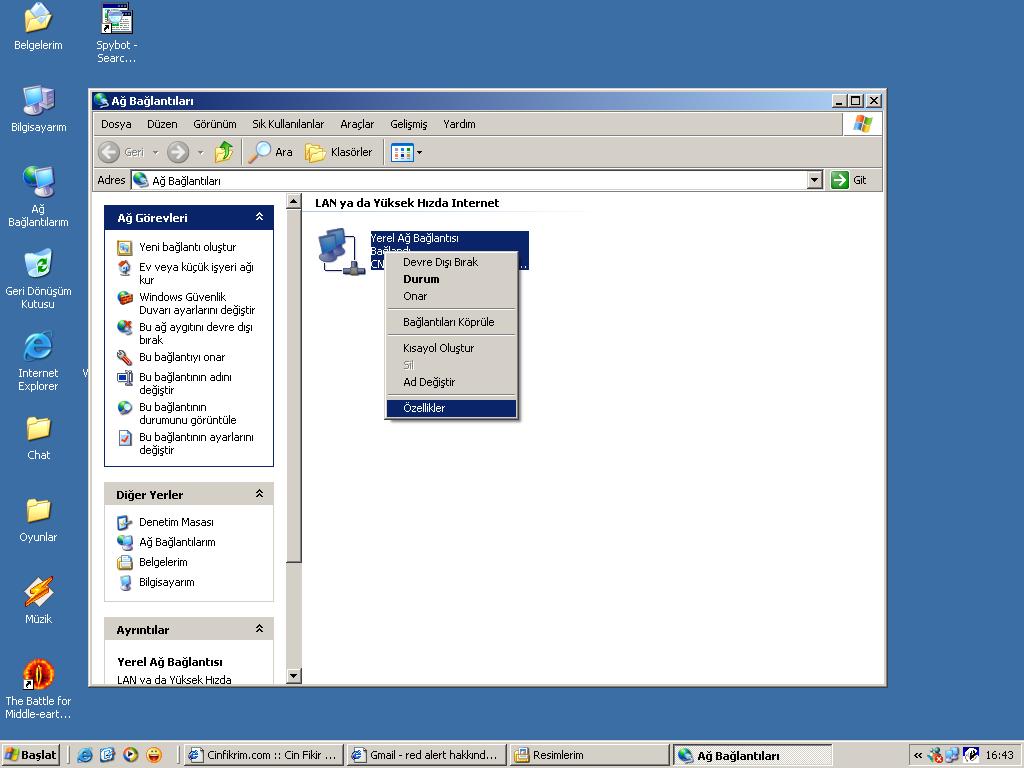Open Windows Media Player from quick launch
1024x768 pixels.
coord(131,755)
